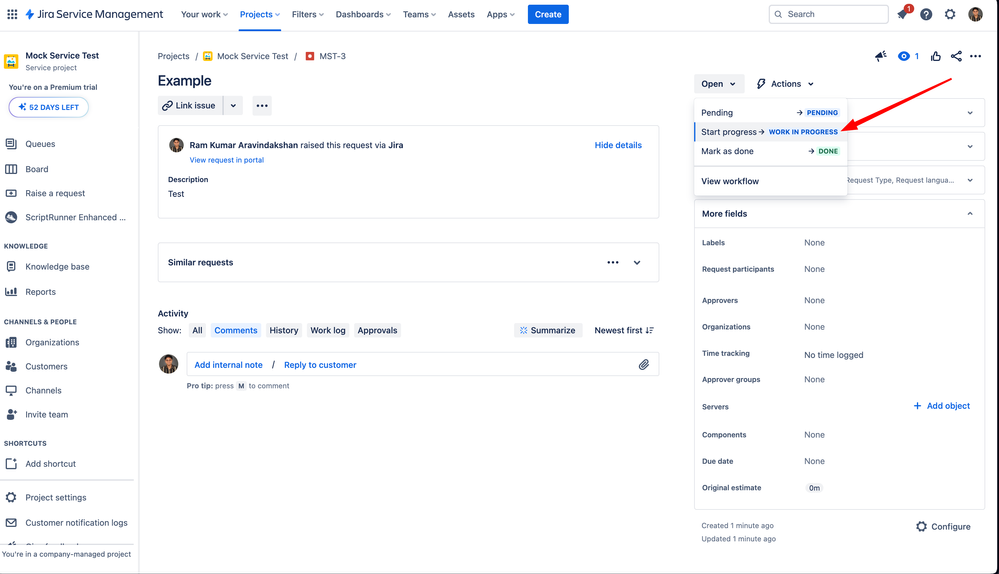Expand the Request Type panel chevron
999x574 pixels.
(970, 180)
